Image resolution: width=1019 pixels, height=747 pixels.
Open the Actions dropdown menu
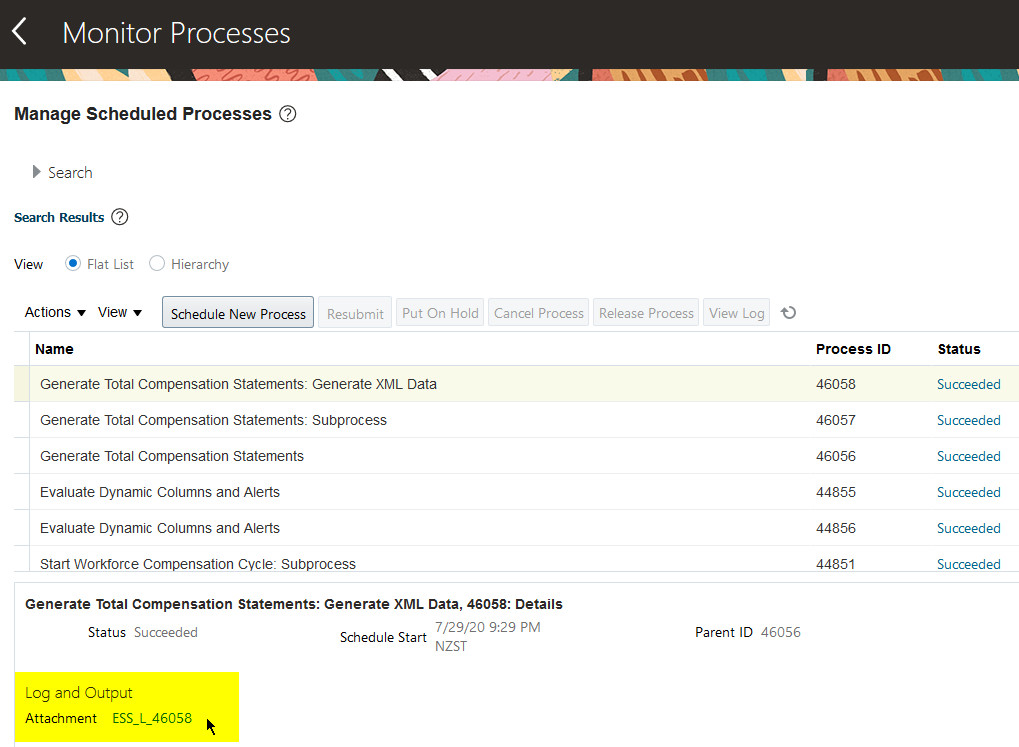55,312
